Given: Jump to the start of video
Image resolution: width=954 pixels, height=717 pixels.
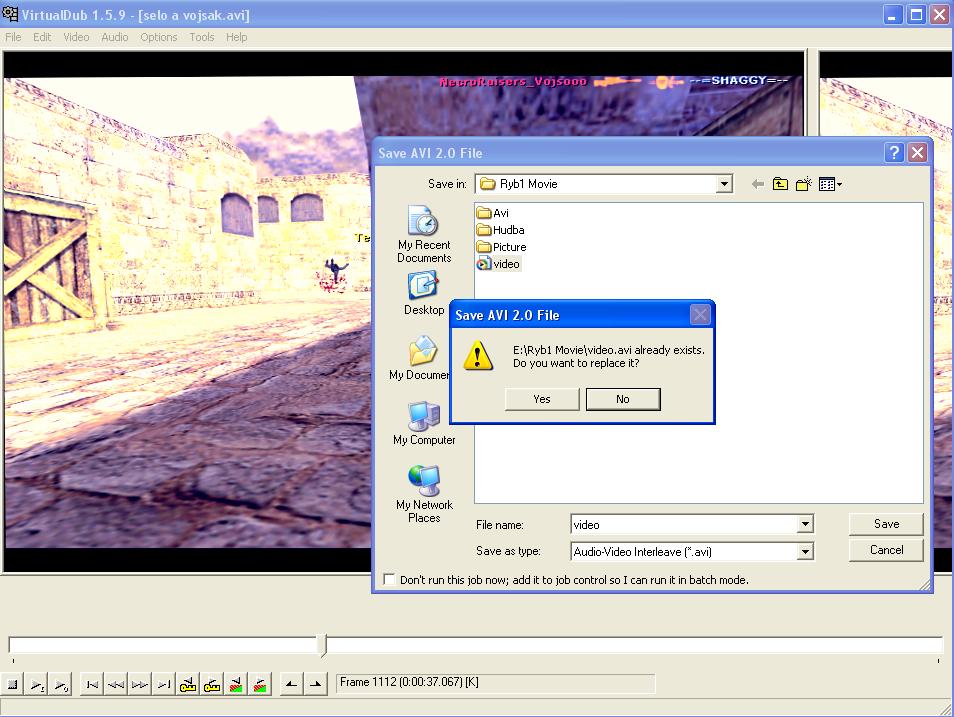Looking at the screenshot, I should 92,685.
